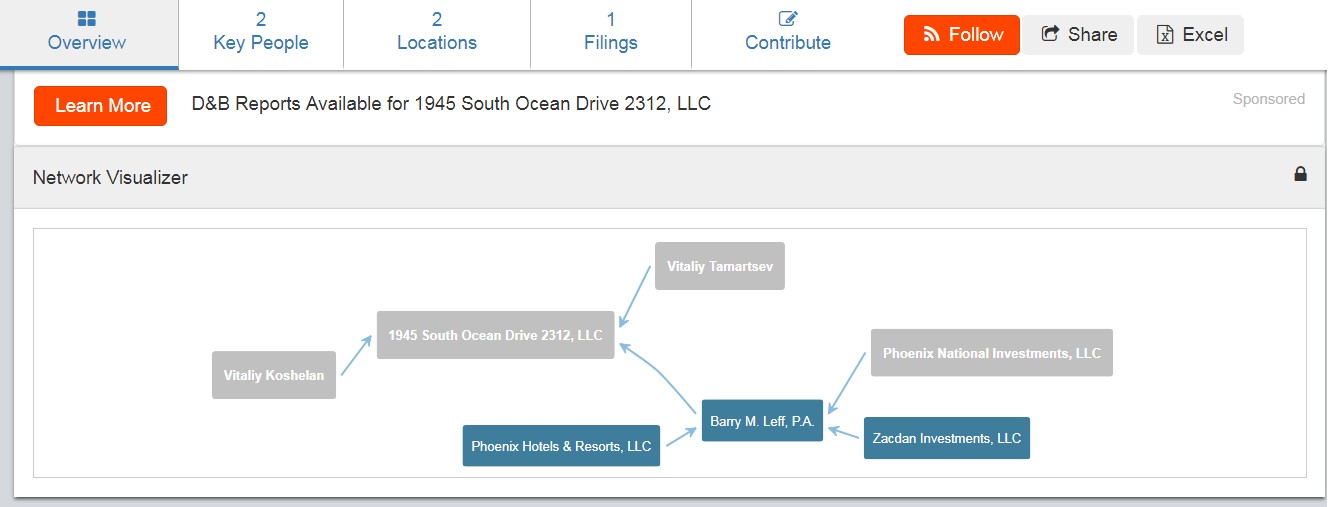The width and height of the screenshot is (1332, 507).
Task: Click the Phoenix Hotels & Resorts node
Action: 561,446
